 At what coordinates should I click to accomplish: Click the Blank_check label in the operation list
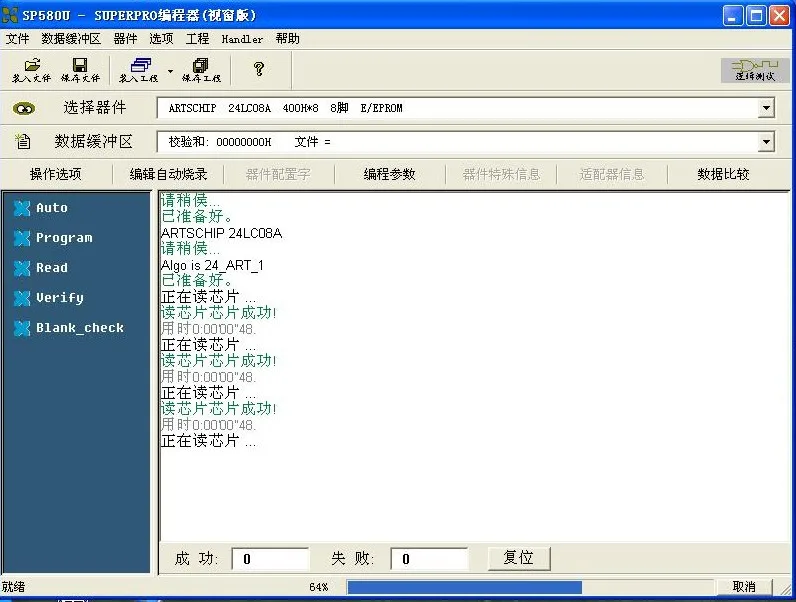coord(80,328)
